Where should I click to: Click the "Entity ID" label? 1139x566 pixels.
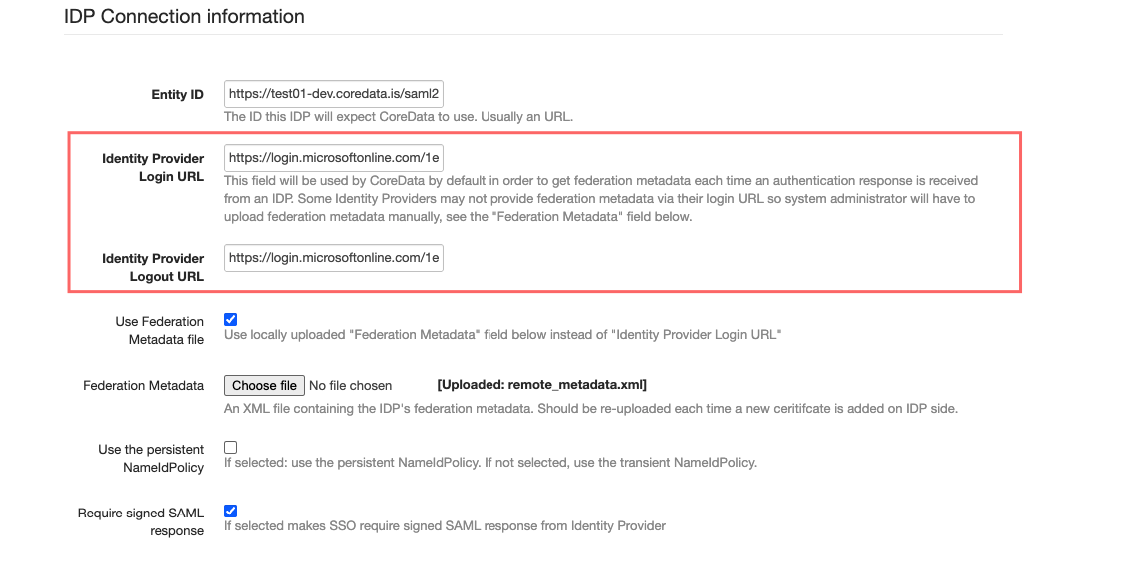click(x=177, y=95)
